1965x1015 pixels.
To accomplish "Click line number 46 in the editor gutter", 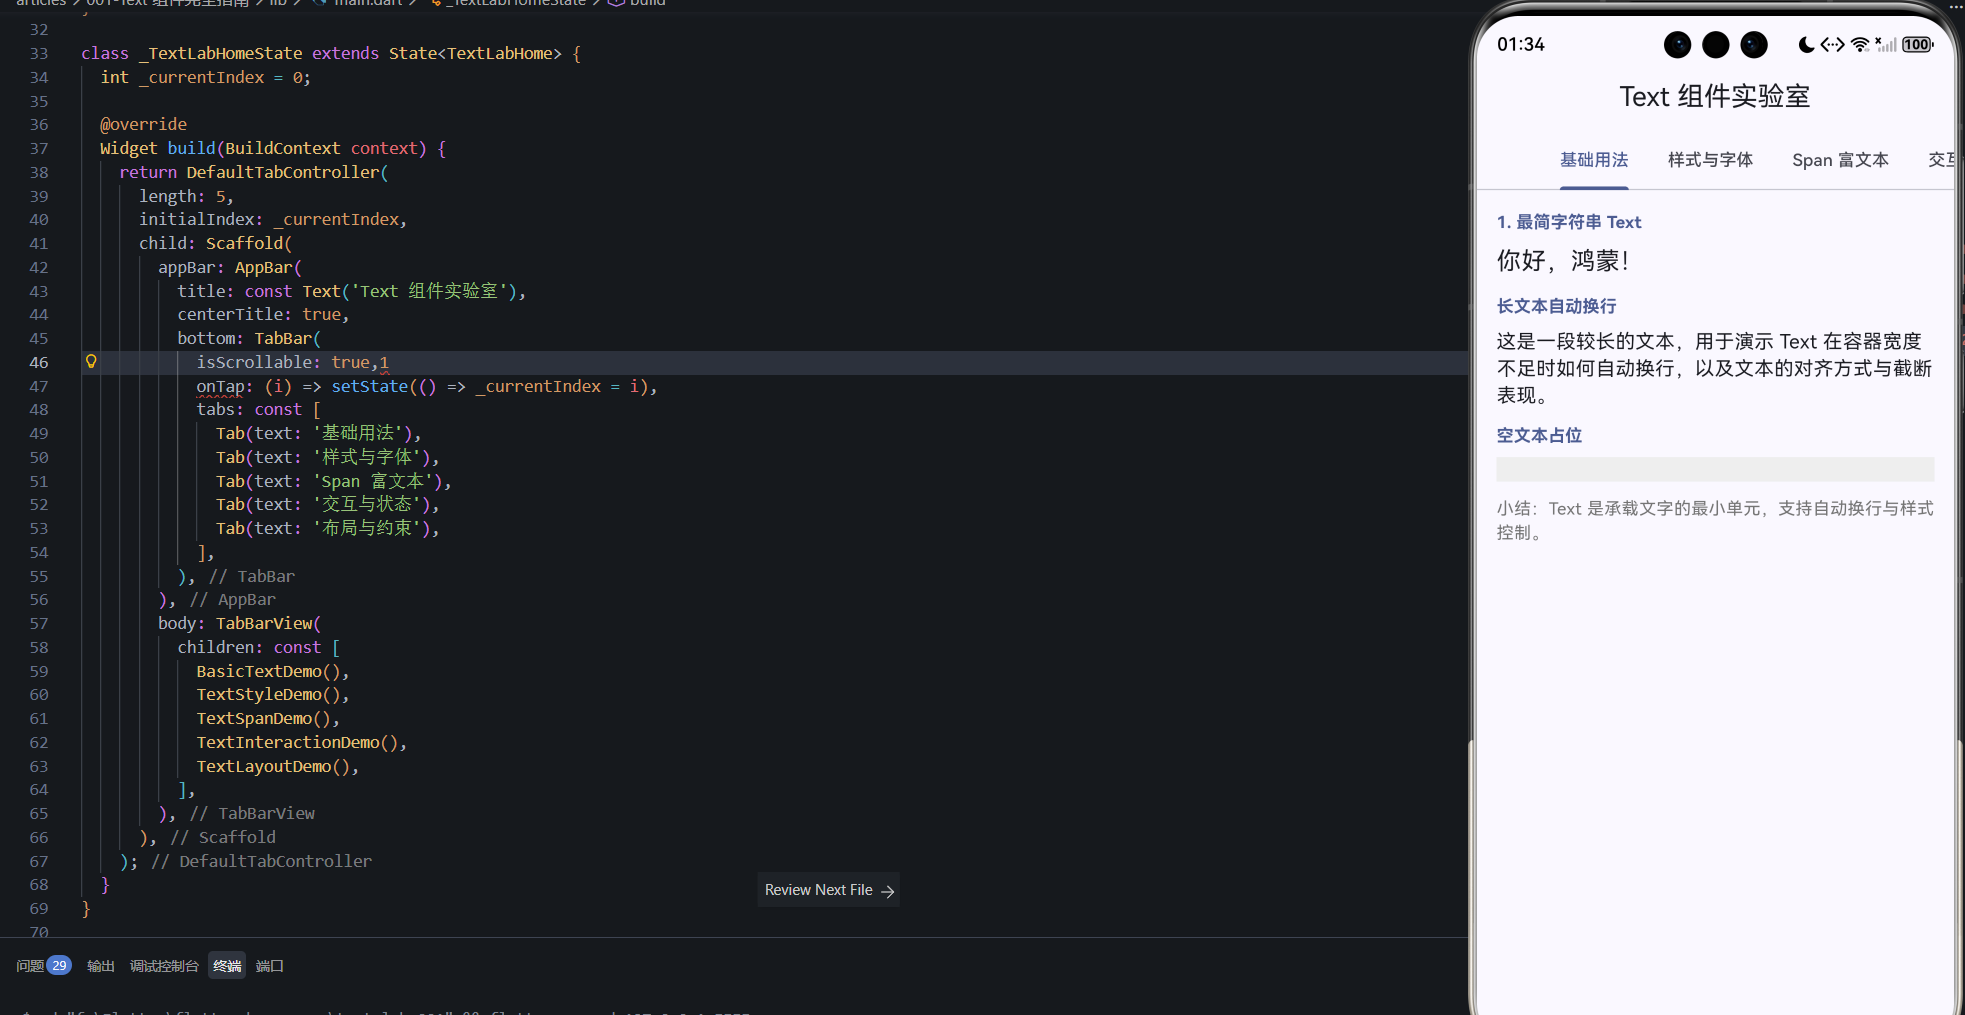I will 39,362.
